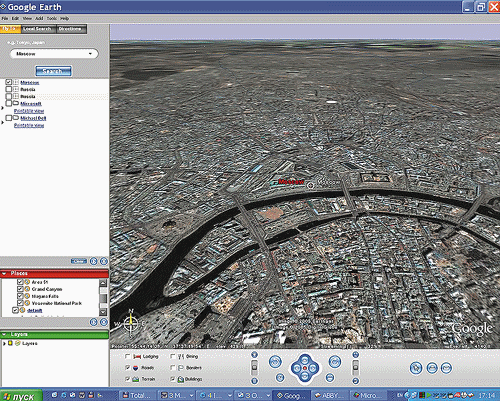The image size is (500, 401).
Task: Open the File menu
Action: pyautogui.click(x=5, y=18)
